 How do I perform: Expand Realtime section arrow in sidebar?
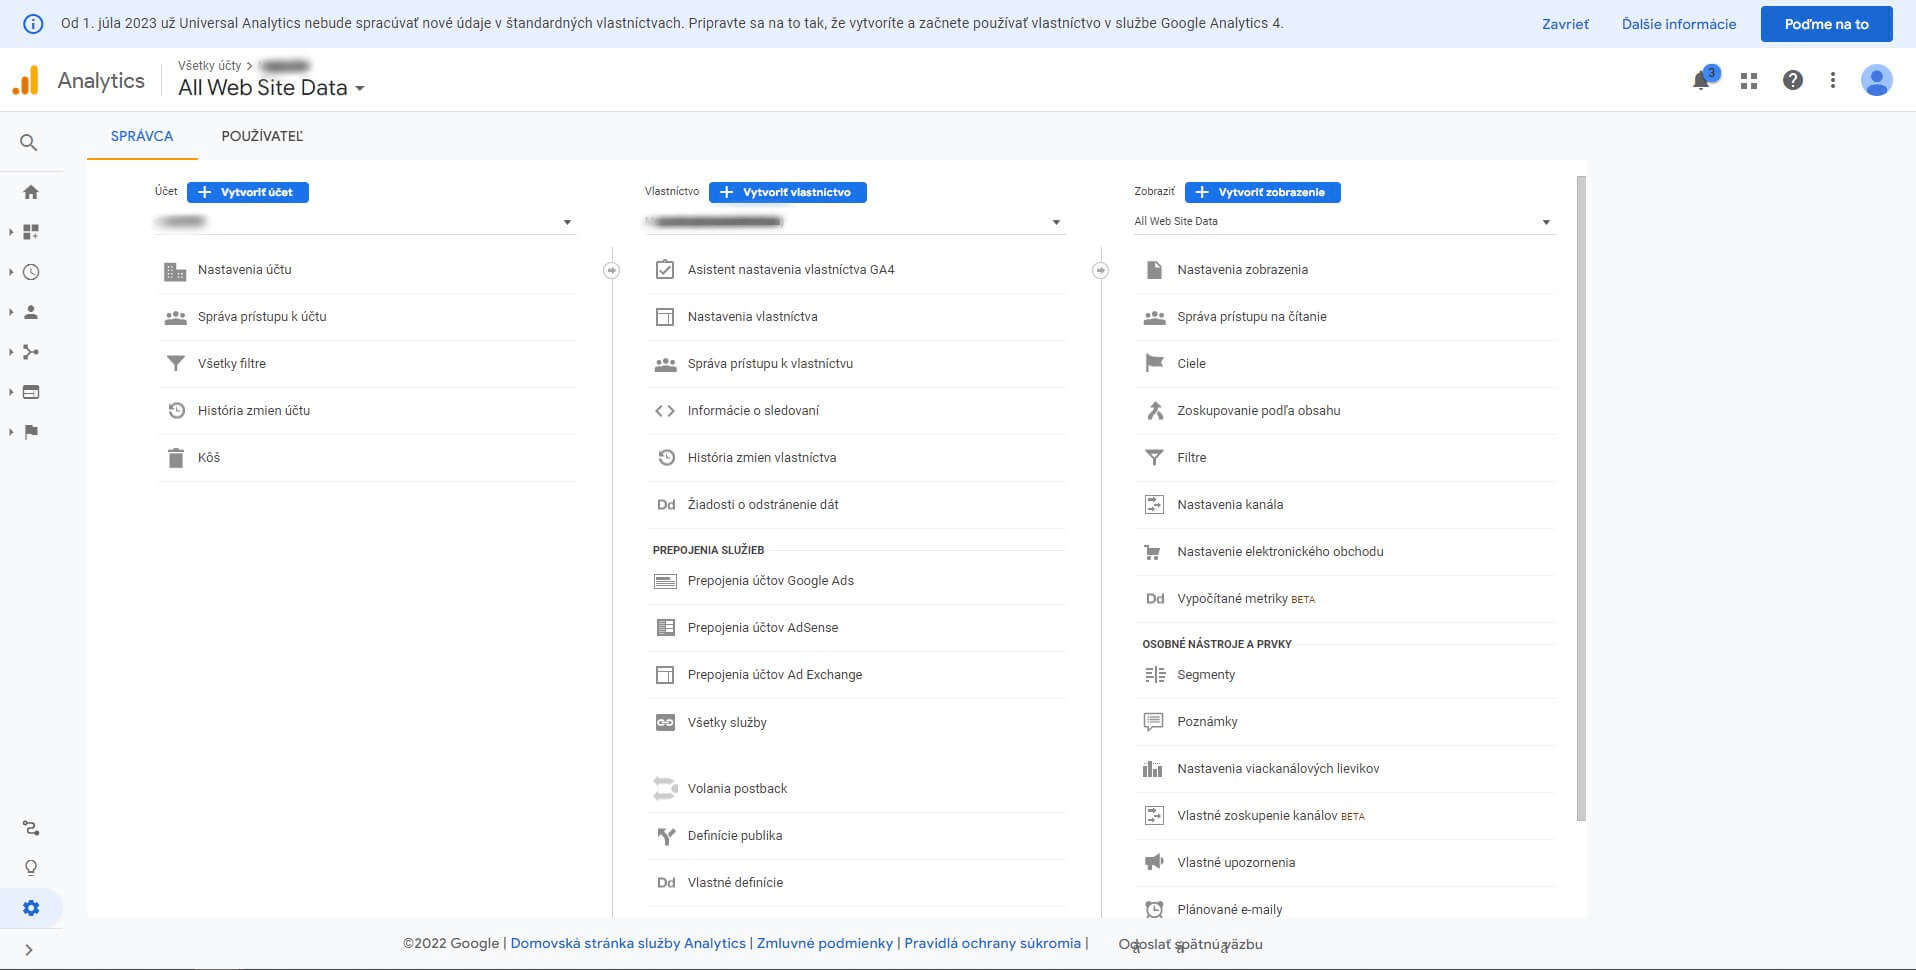(x=11, y=272)
